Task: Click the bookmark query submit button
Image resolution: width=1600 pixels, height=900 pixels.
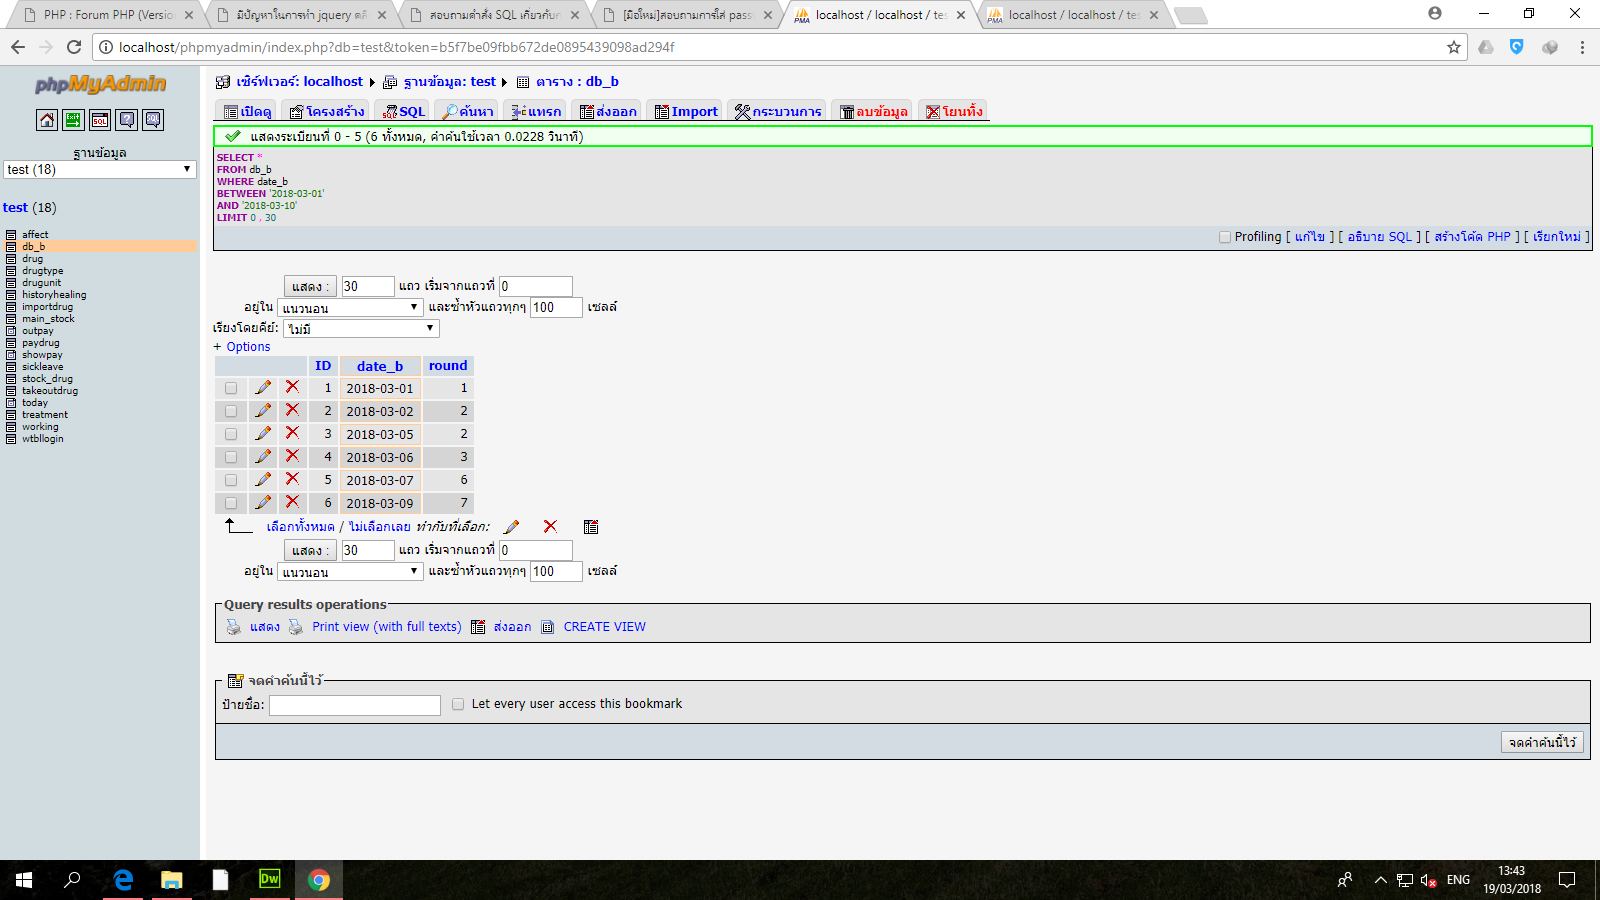Action: (x=1542, y=742)
